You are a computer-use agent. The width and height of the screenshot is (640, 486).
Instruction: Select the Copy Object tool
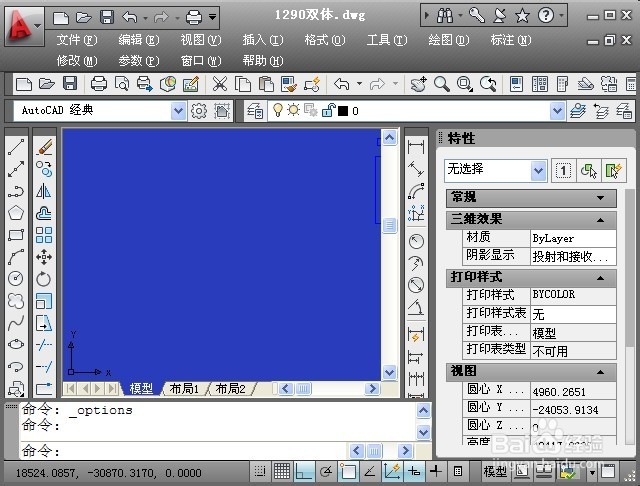coord(44,169)
